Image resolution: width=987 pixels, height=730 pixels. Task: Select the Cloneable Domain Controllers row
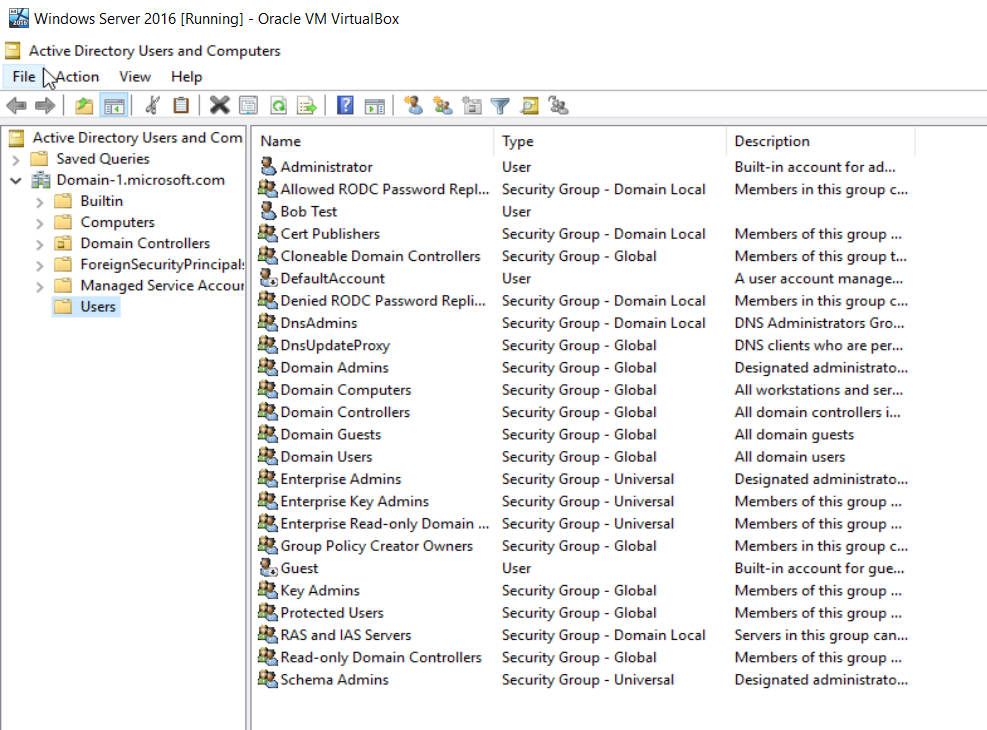point(582,256)
